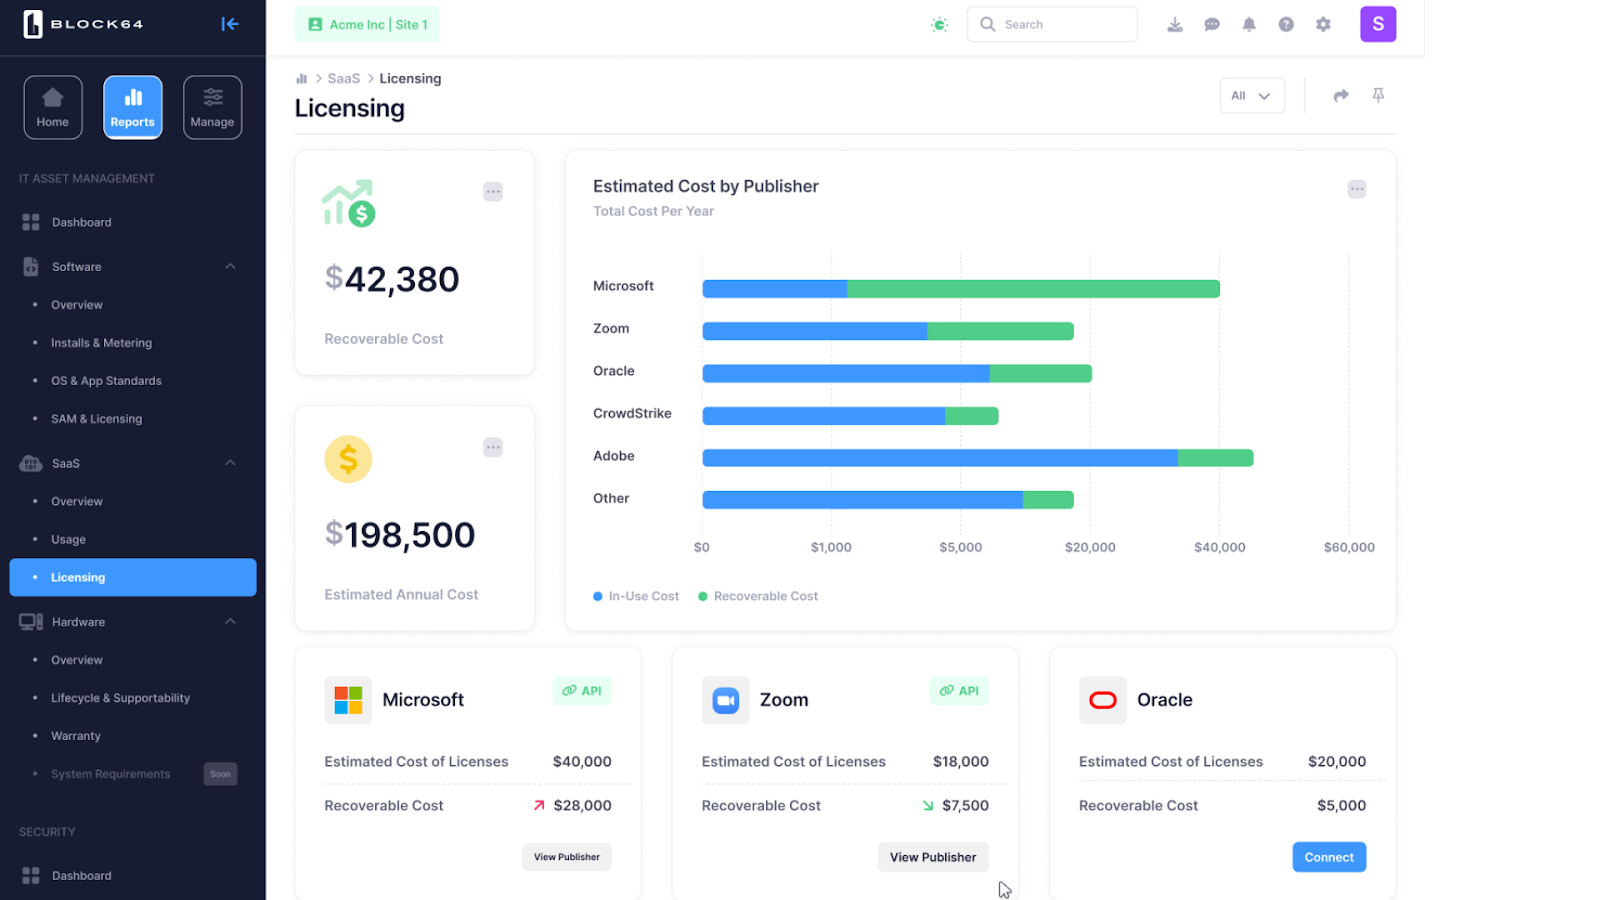Click the Soon badge
This screenshot has width=1600, height=900.
[221, 774]
